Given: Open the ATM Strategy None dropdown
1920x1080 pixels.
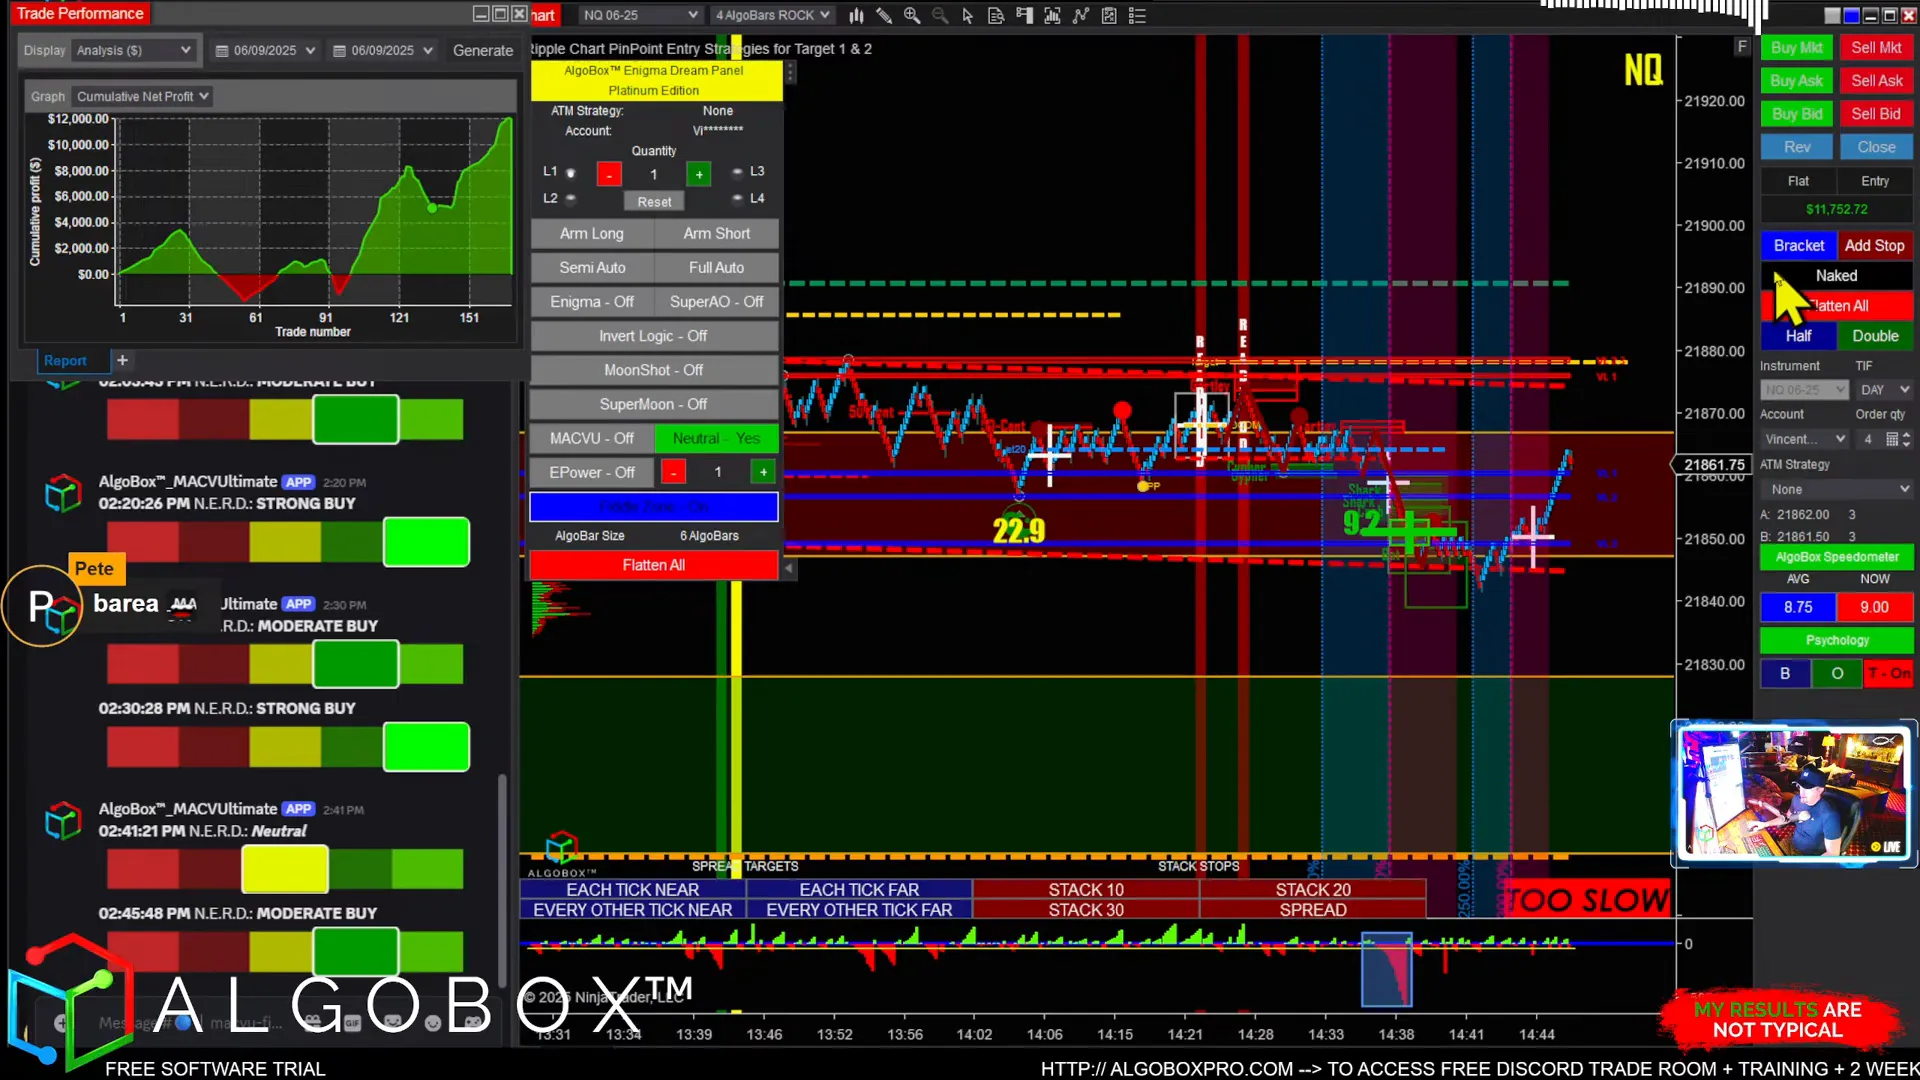Looking at the screenshot, I should pos(1838,489).
